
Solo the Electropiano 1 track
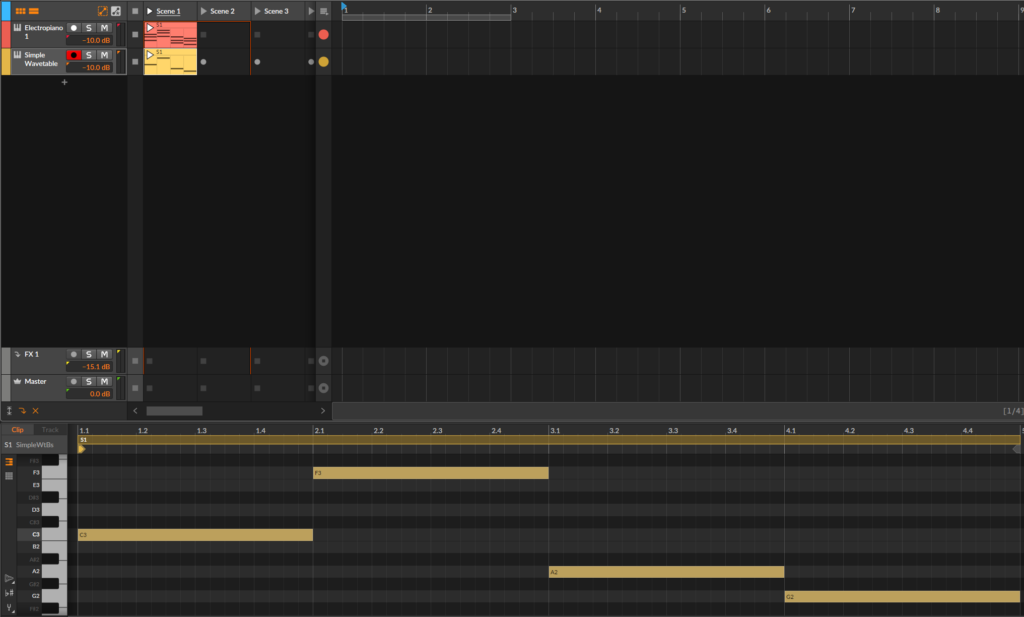[89, 27]
